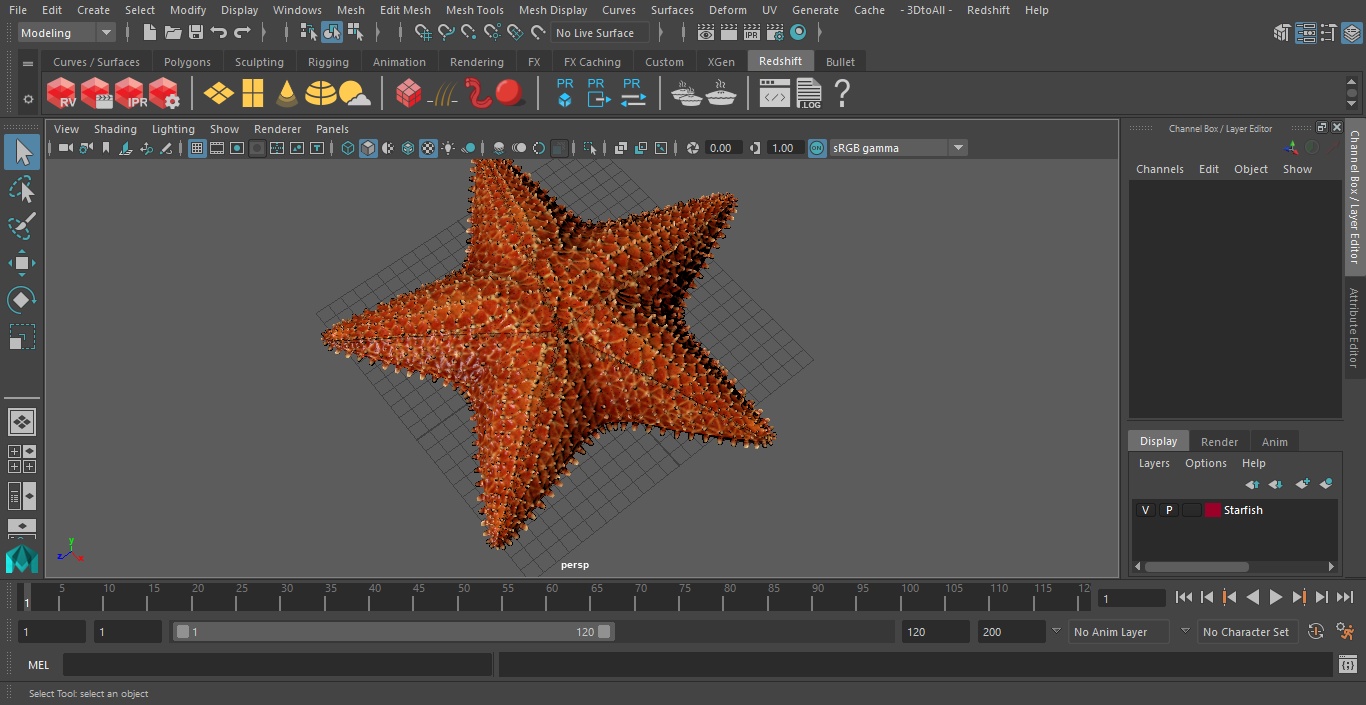Switch to the Anim layer tab
1366x705 pixels.
coord(1274,442)
